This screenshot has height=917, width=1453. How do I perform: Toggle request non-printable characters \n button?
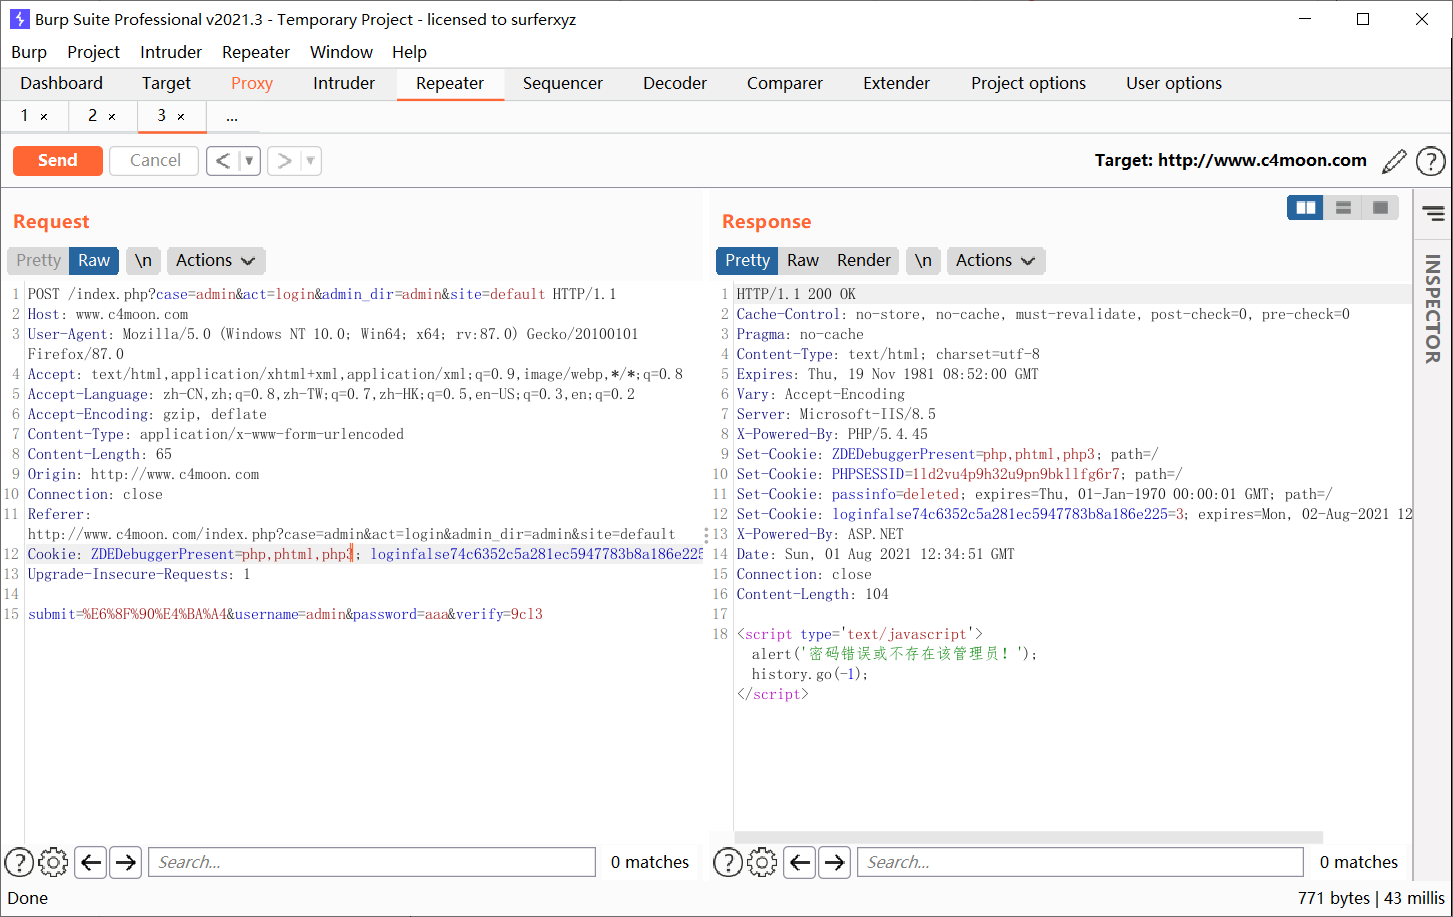coord(144,261)
